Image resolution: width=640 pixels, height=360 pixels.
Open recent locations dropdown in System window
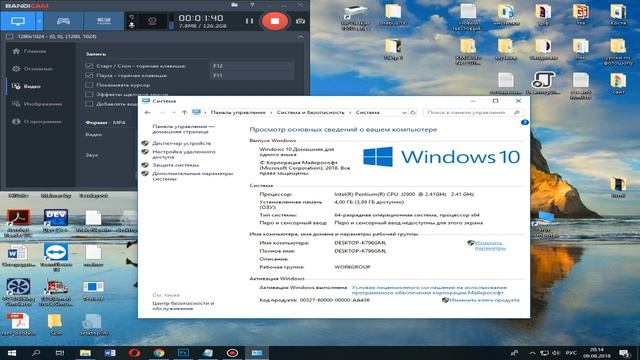point(174,113)
